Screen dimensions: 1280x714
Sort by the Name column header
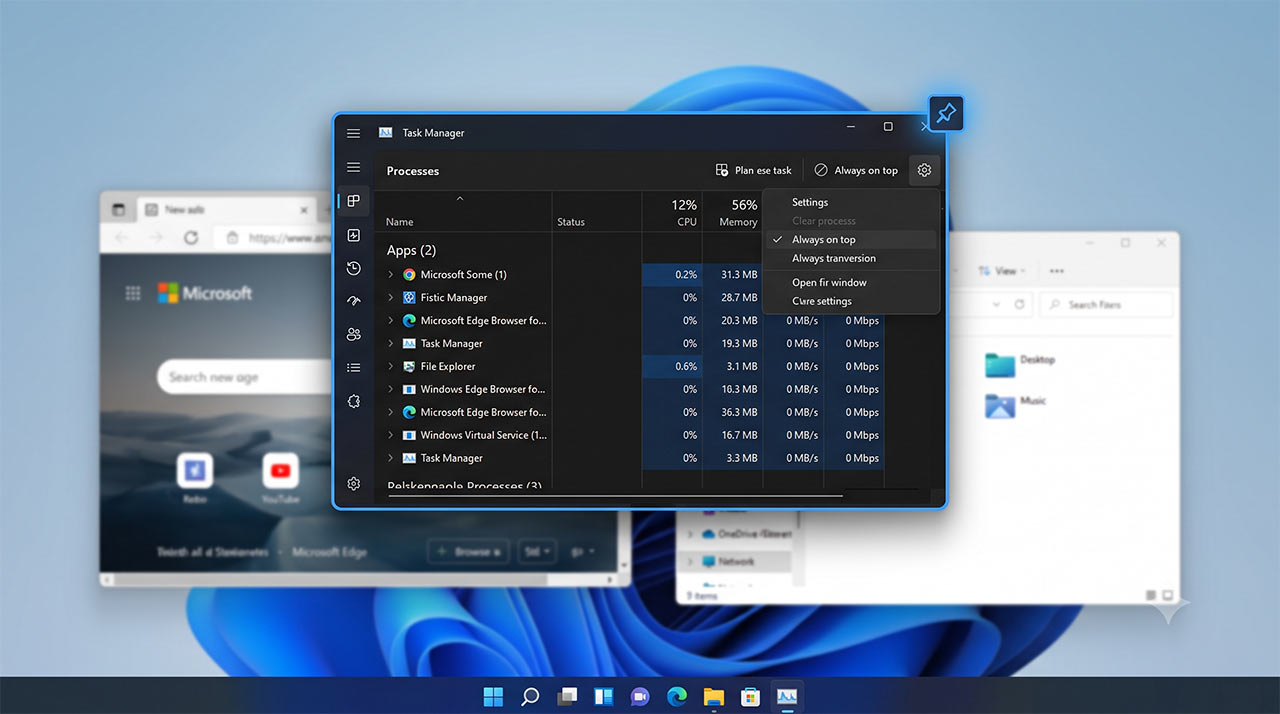tap(463, 212)
